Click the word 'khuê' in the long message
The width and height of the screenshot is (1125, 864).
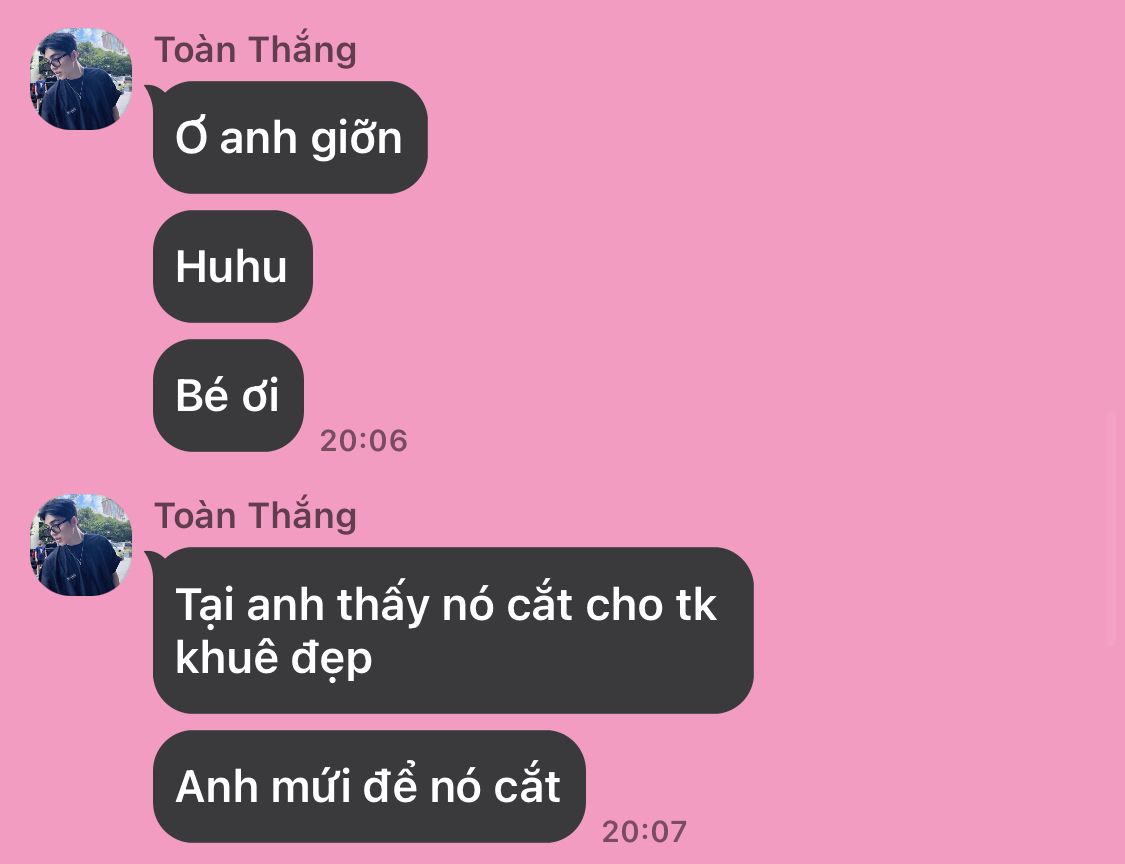pos(223,657)
